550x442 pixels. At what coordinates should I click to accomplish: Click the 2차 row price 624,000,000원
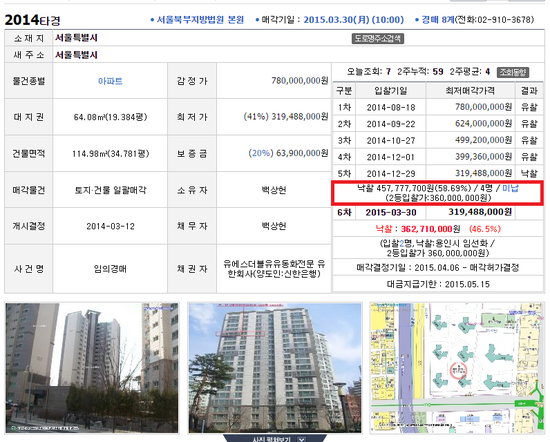(483, 123)
